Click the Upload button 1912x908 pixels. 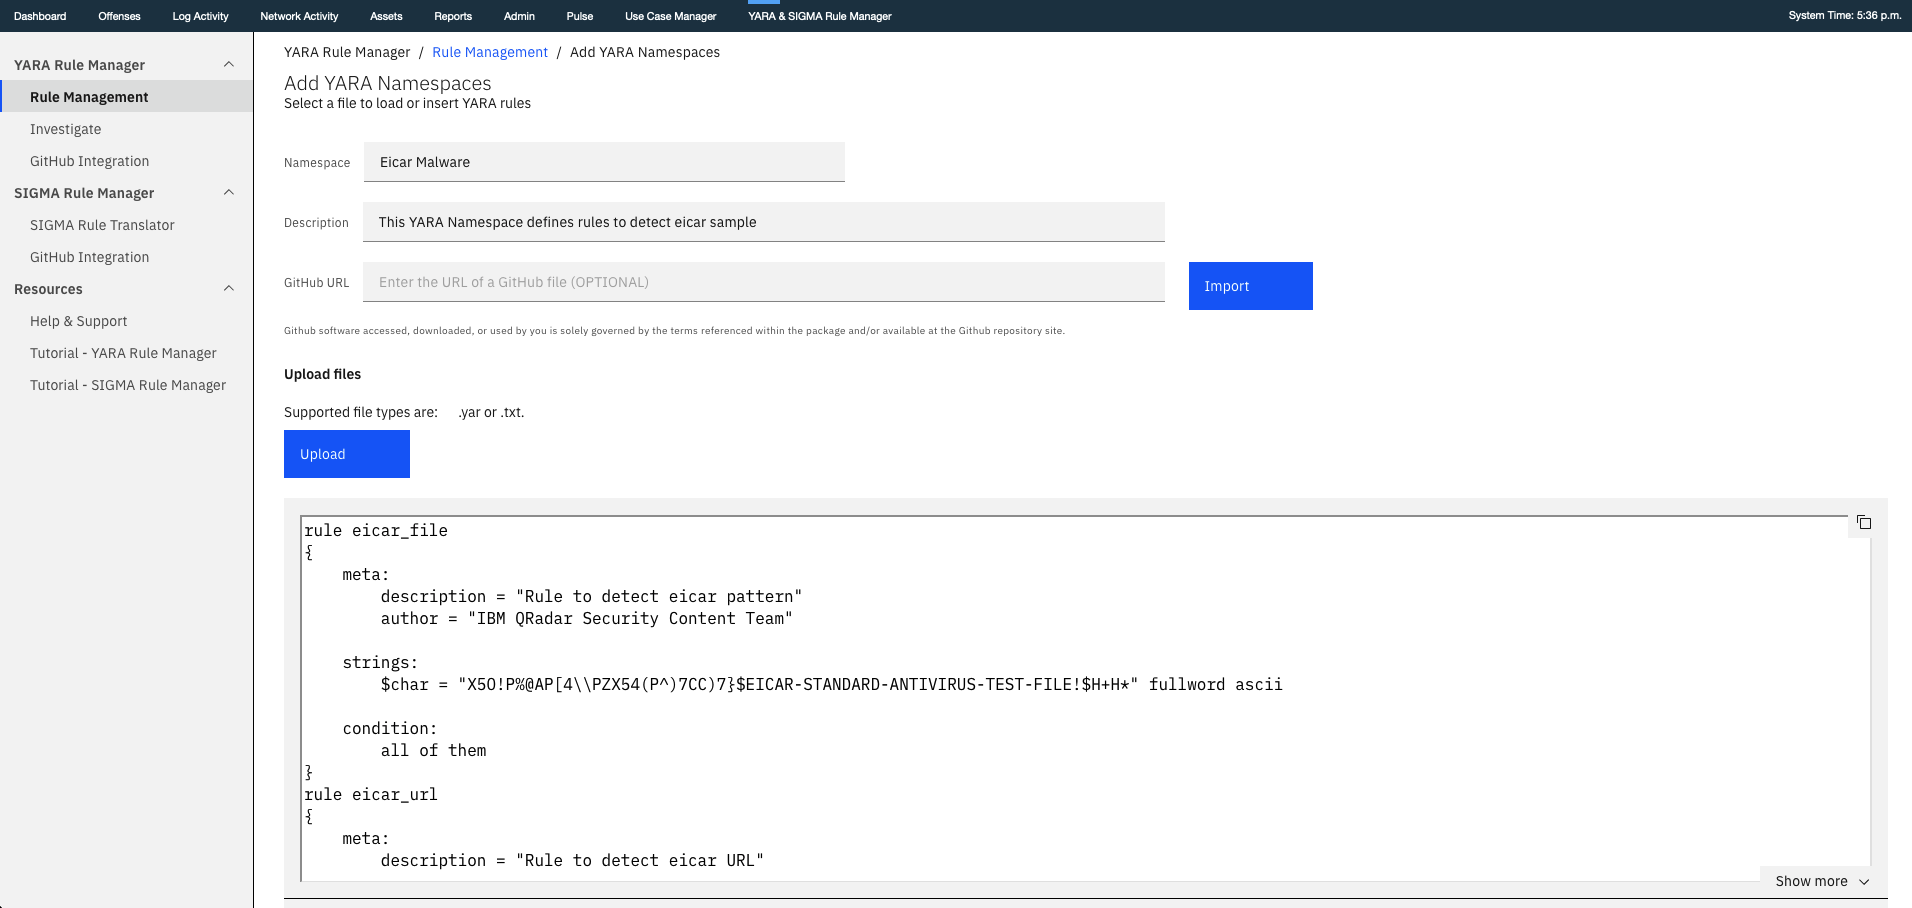pos(346,453)
